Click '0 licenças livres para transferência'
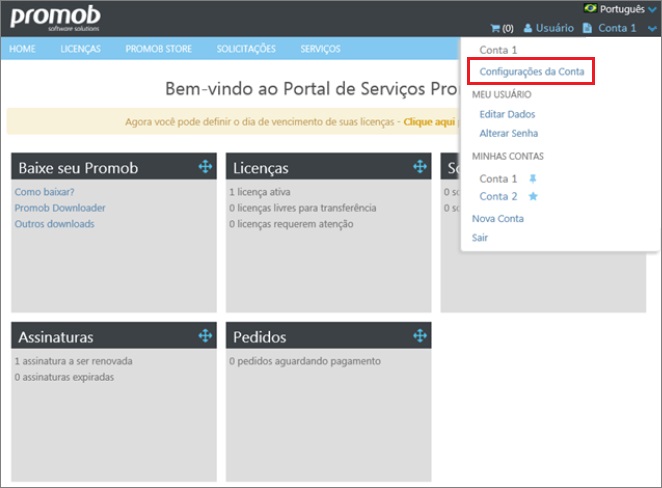This screenshot has height=488, width=662. (303, 208)
